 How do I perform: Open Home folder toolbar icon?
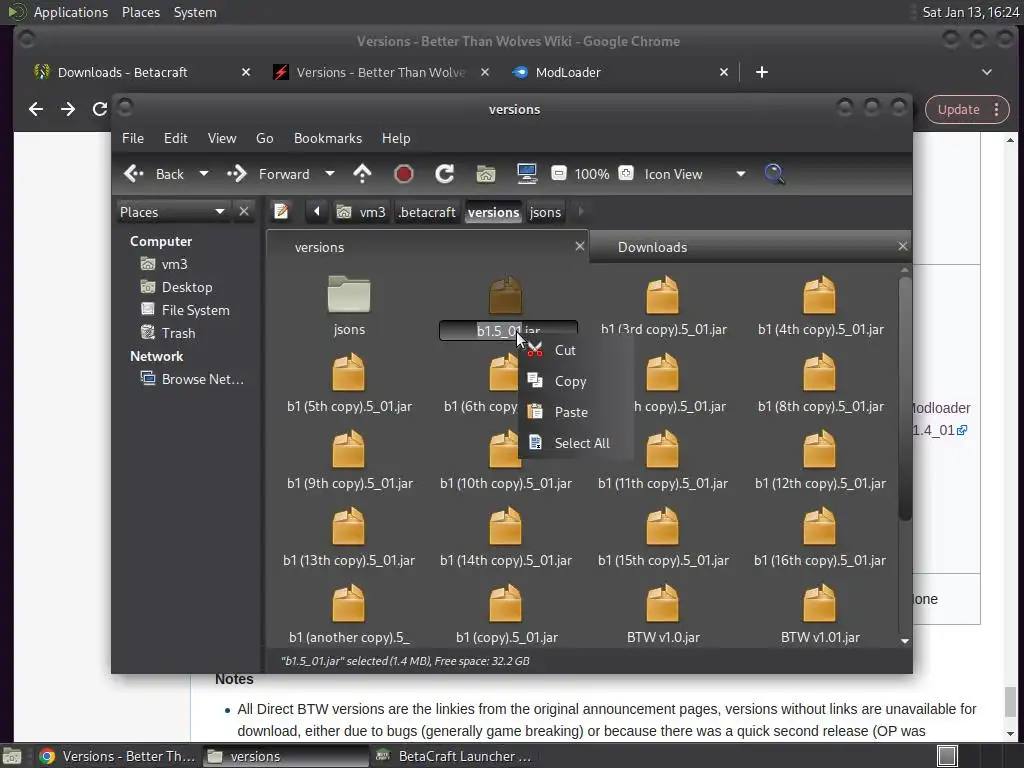486,174
